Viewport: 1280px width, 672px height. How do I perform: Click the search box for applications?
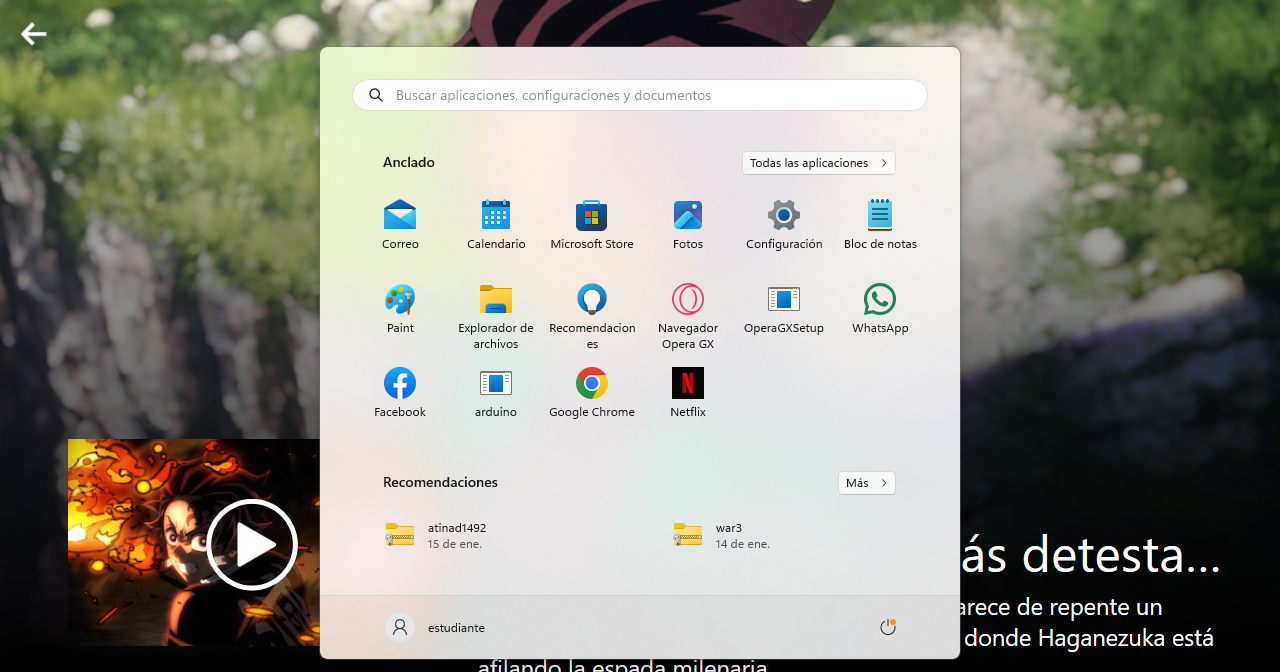(640, 95)
